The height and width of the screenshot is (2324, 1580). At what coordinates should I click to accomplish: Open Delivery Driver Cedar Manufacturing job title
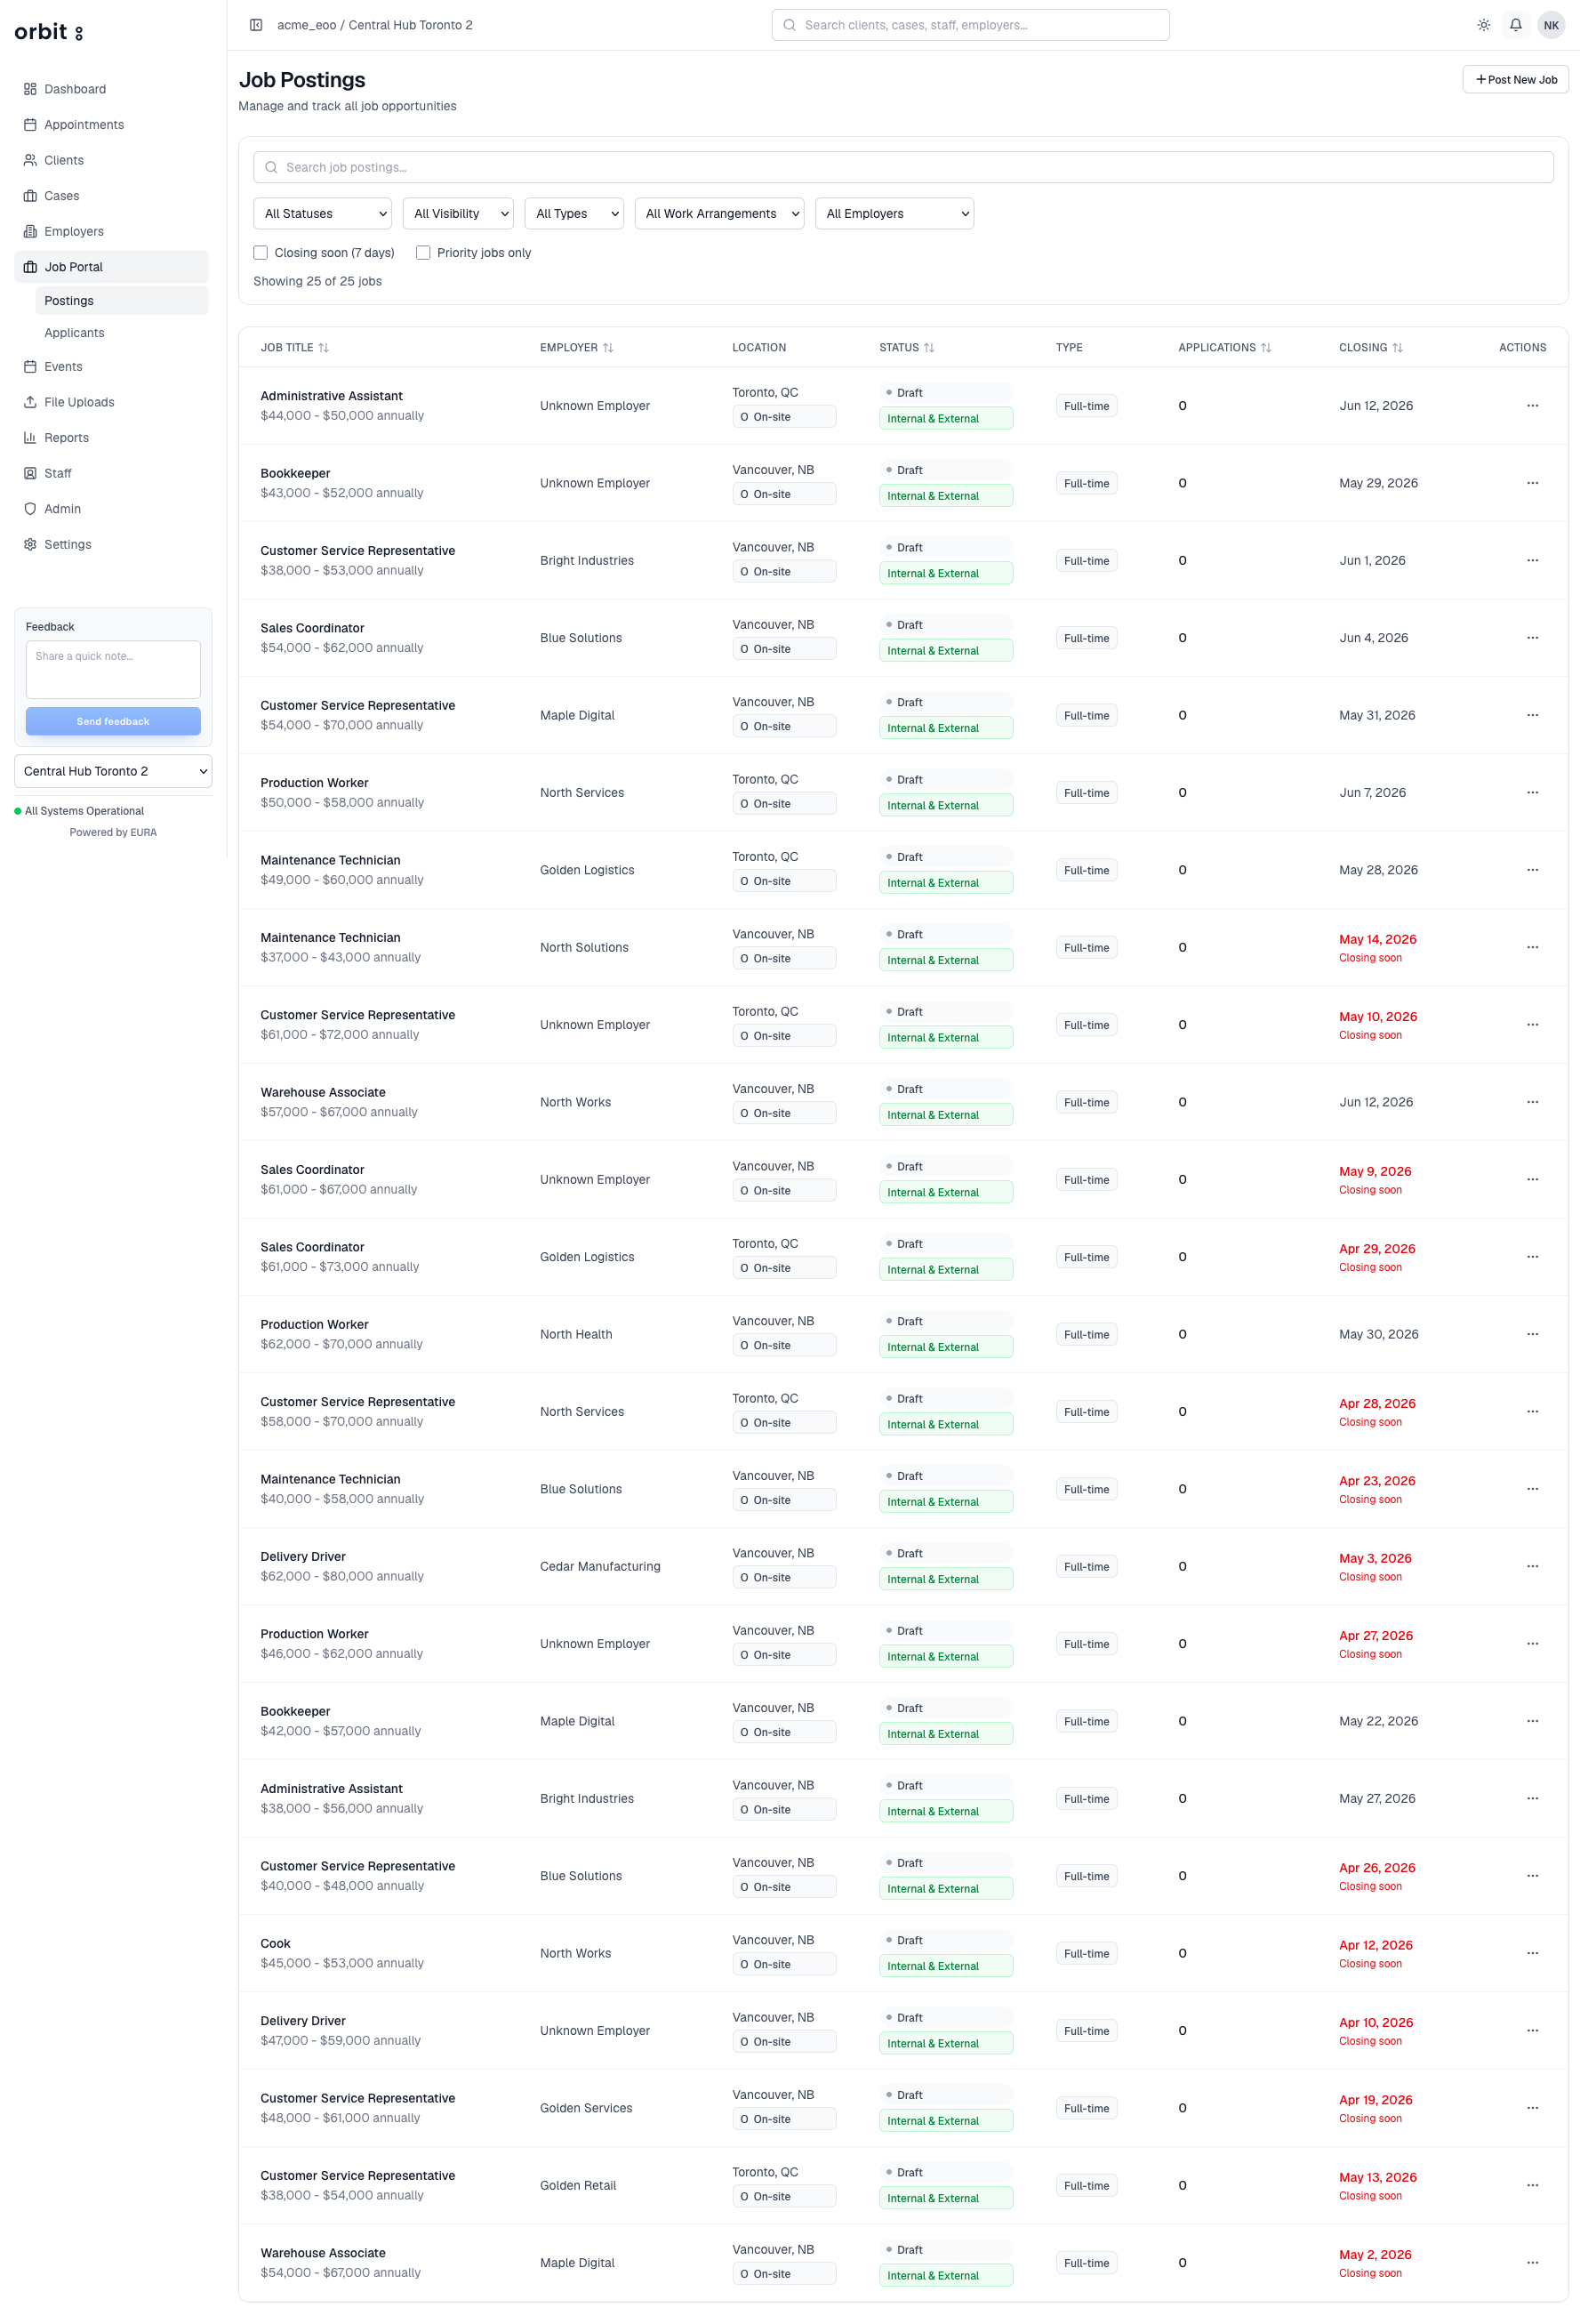tap(303, 1557)
